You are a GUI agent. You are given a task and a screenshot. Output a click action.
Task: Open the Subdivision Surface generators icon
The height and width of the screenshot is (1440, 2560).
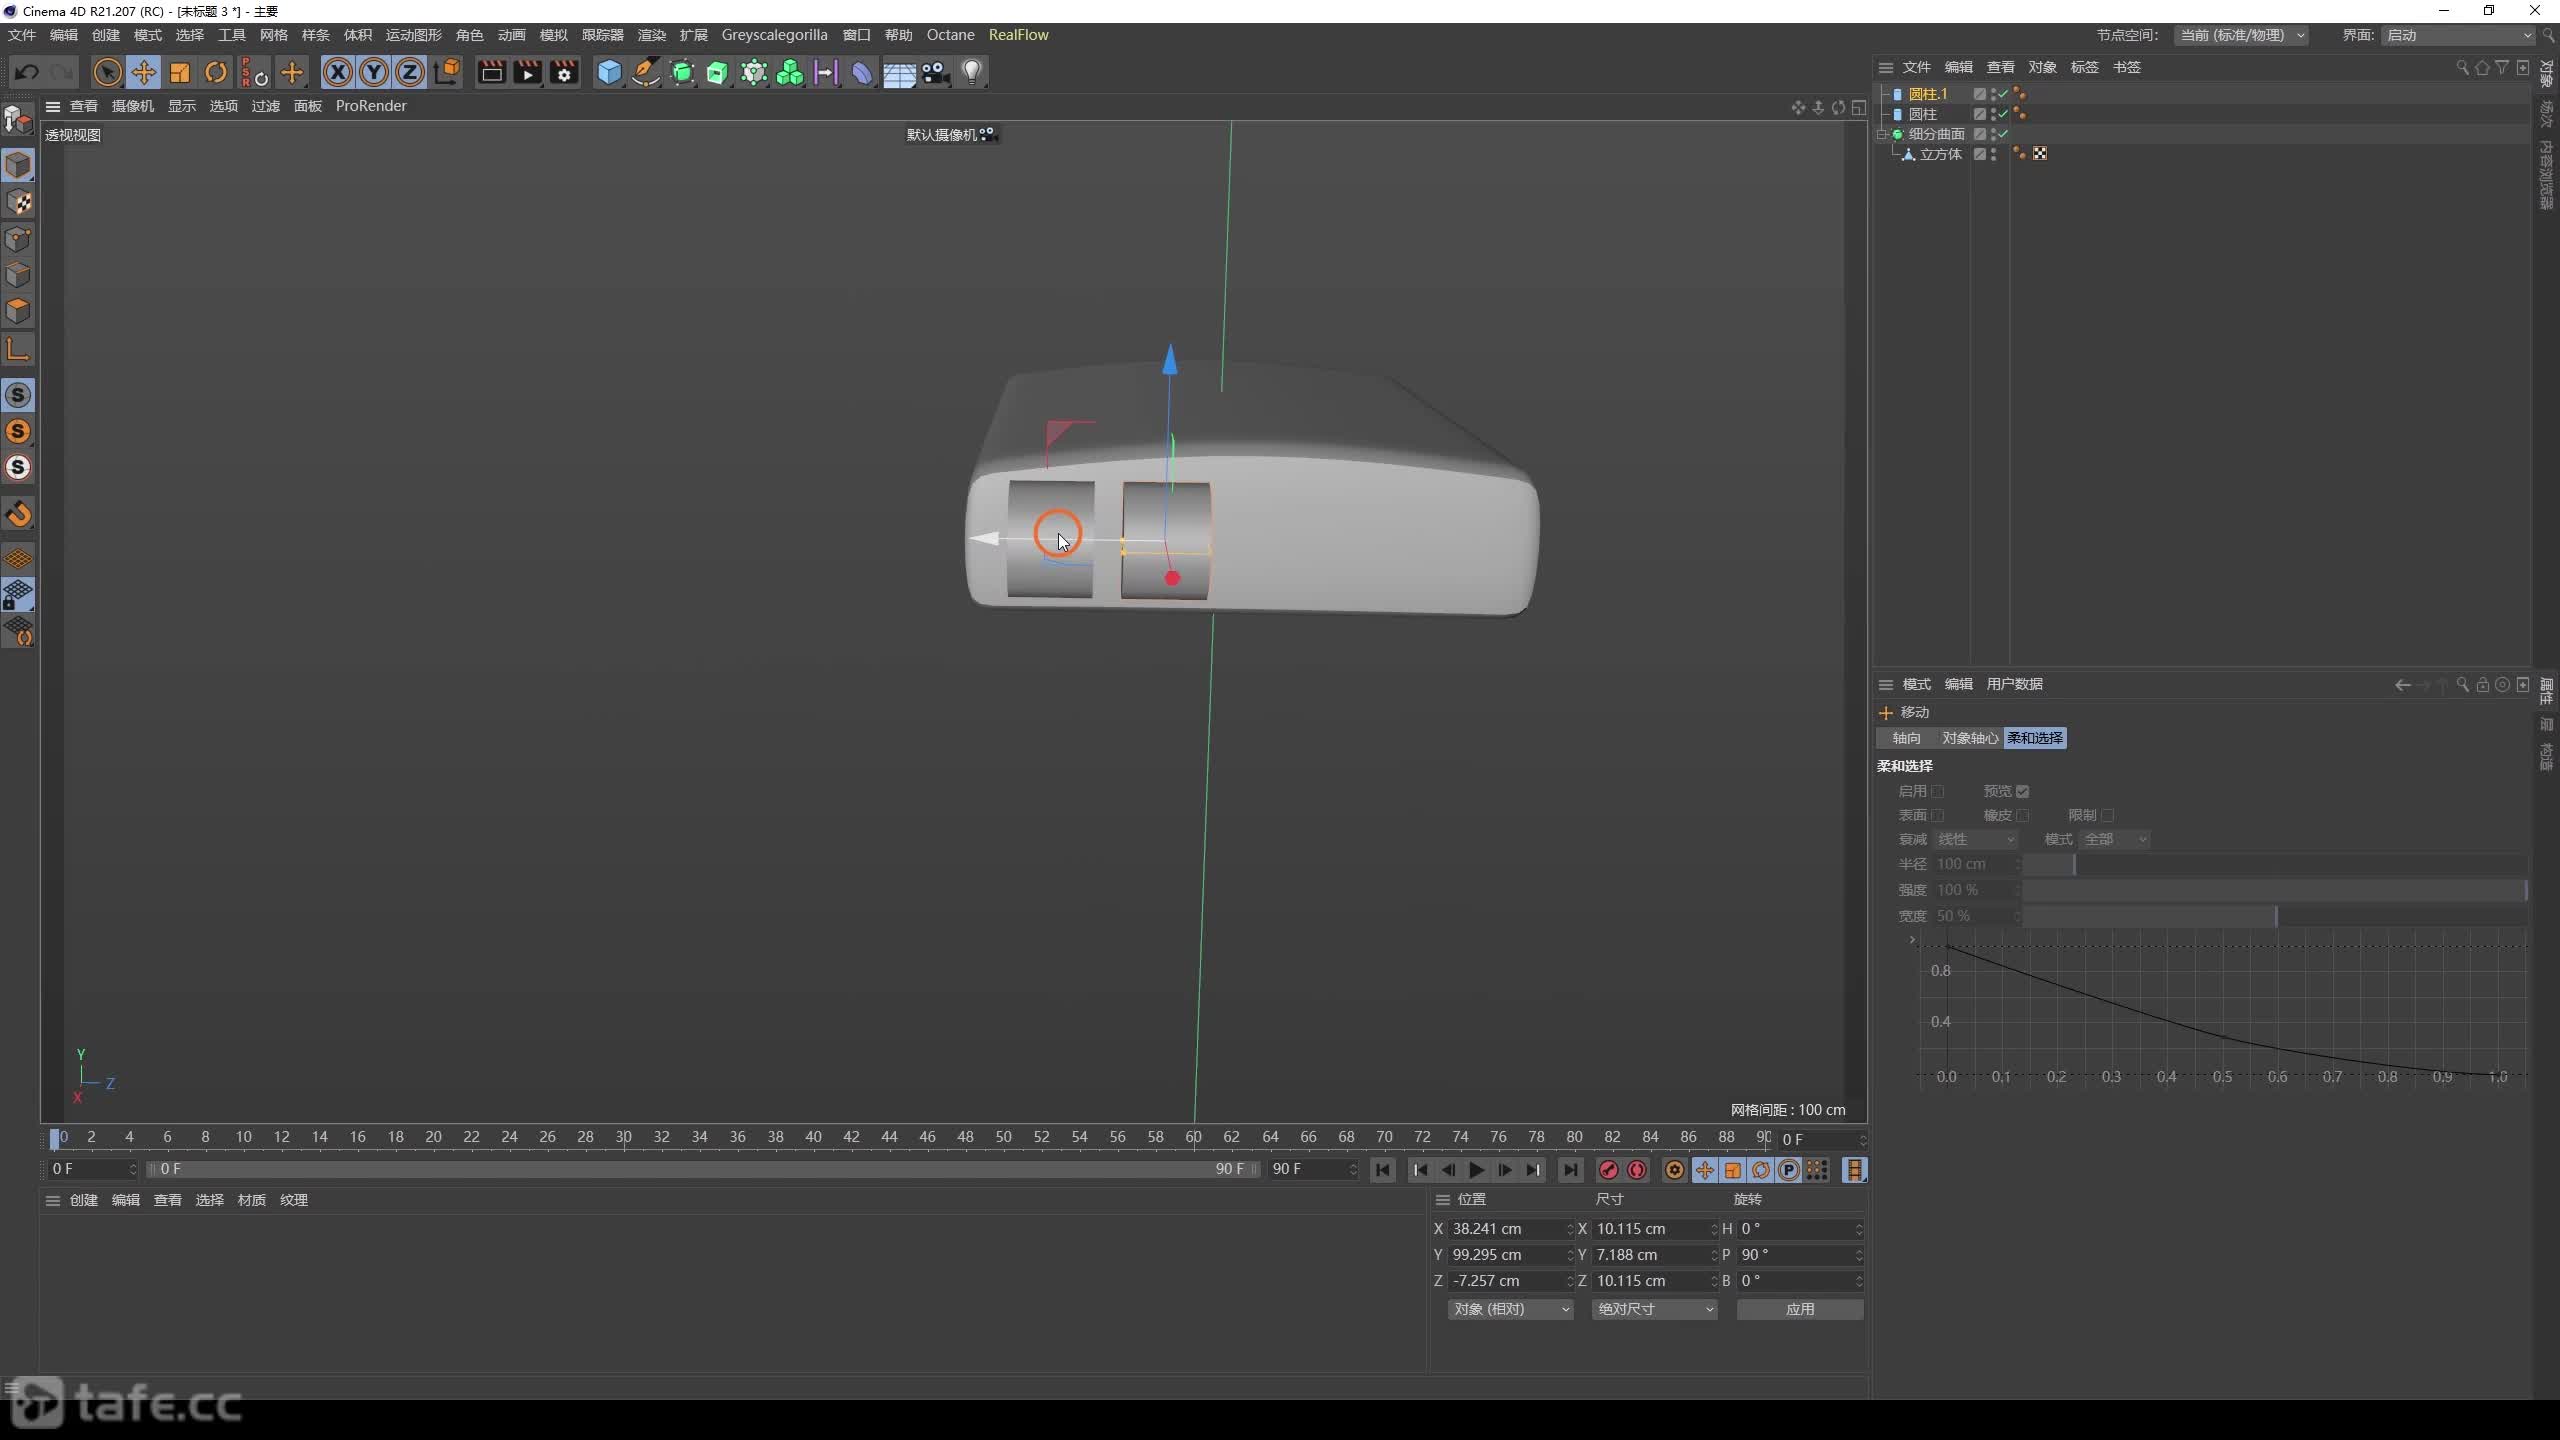pos(682,72)
